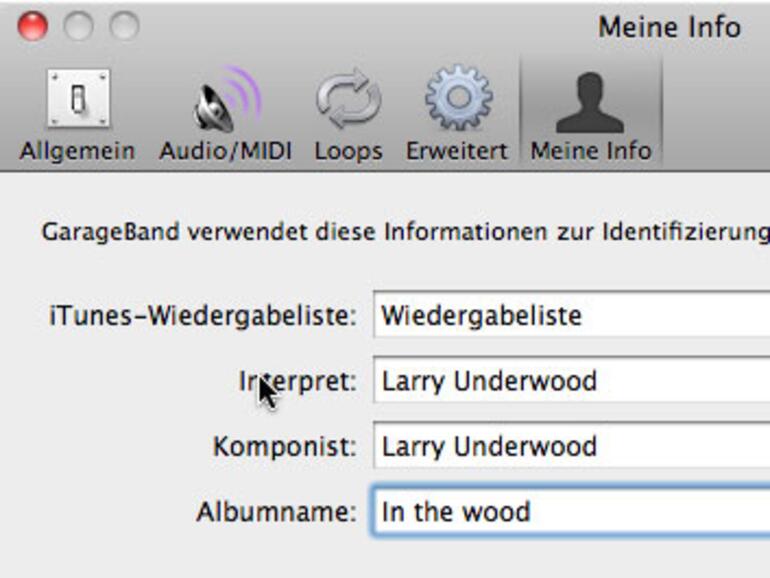Minimize the preferences window
Screen dimensions: 770x578
(x=77, y=26)
